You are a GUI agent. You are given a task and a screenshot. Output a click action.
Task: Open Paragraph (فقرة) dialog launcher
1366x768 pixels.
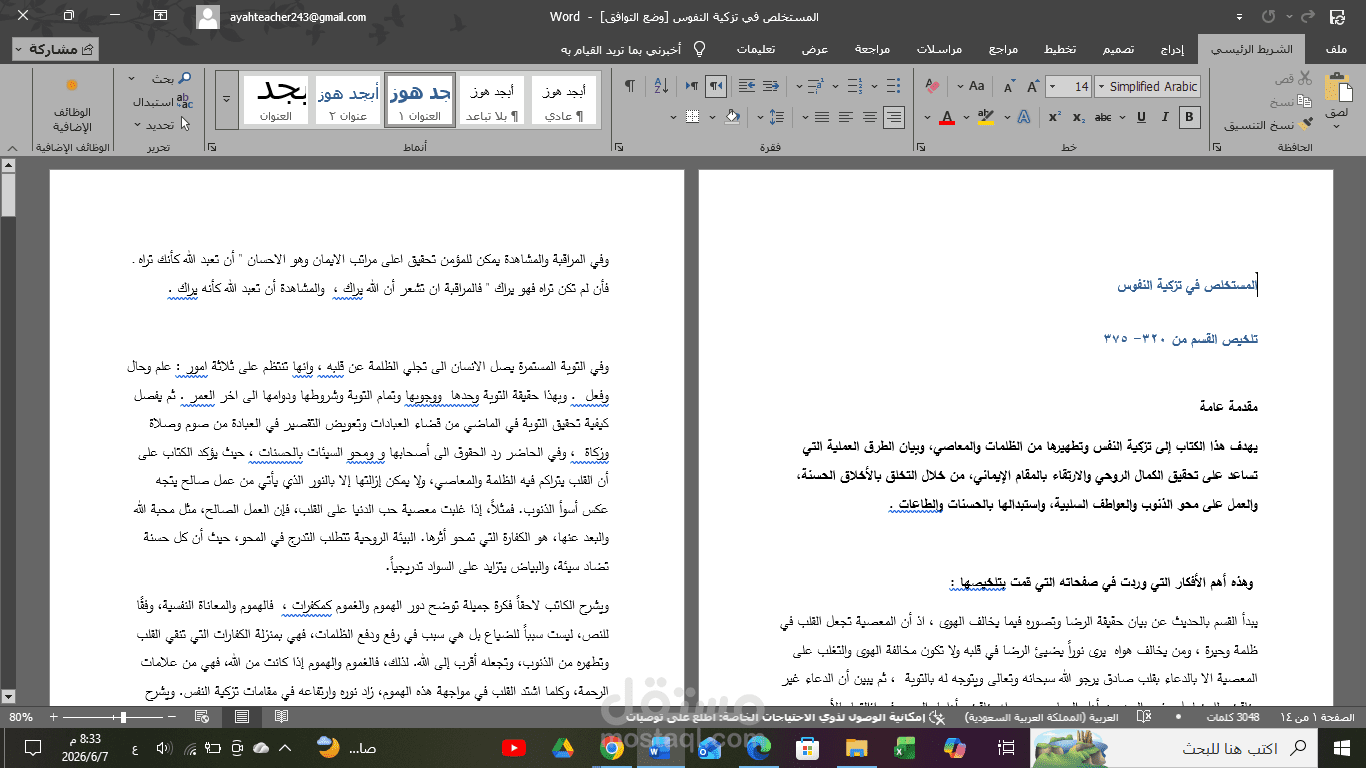[619, 147]
